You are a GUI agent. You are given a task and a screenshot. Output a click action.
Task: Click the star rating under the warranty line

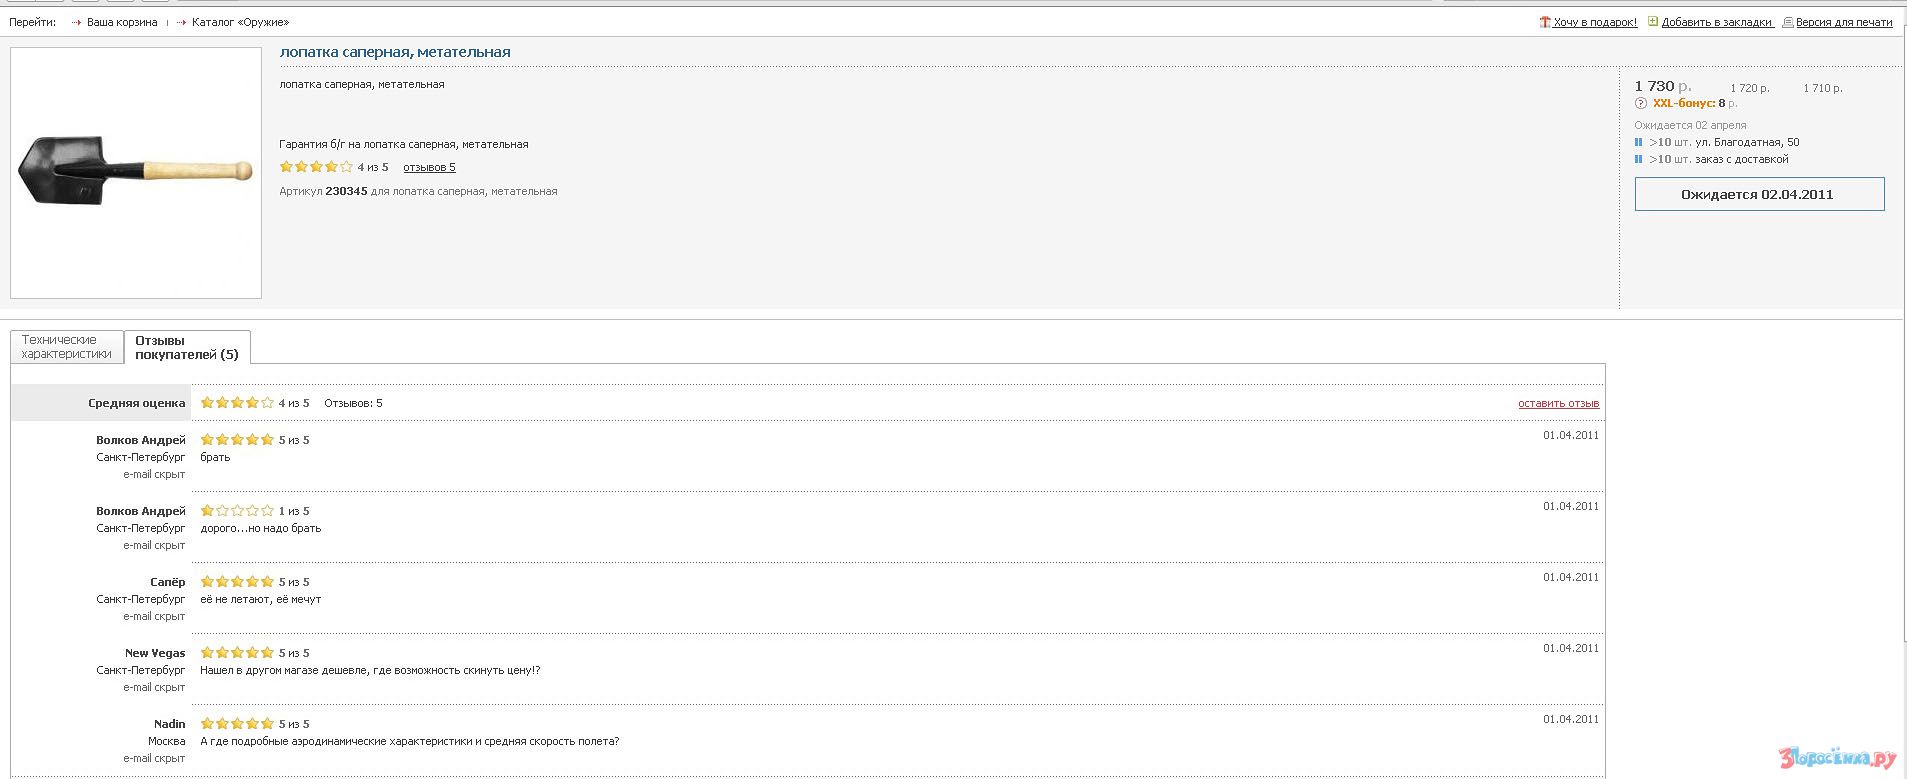tap(316, 167)
